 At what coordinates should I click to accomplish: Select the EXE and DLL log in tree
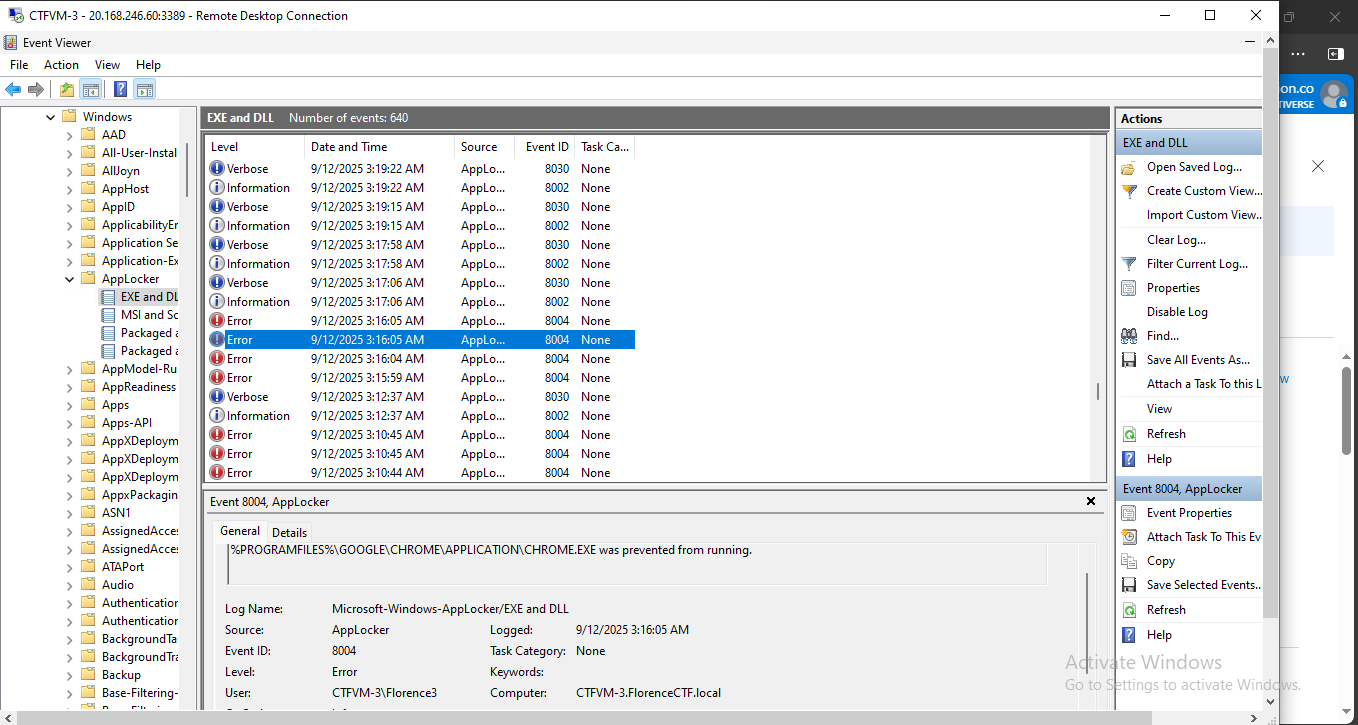(x=149, y=297)
